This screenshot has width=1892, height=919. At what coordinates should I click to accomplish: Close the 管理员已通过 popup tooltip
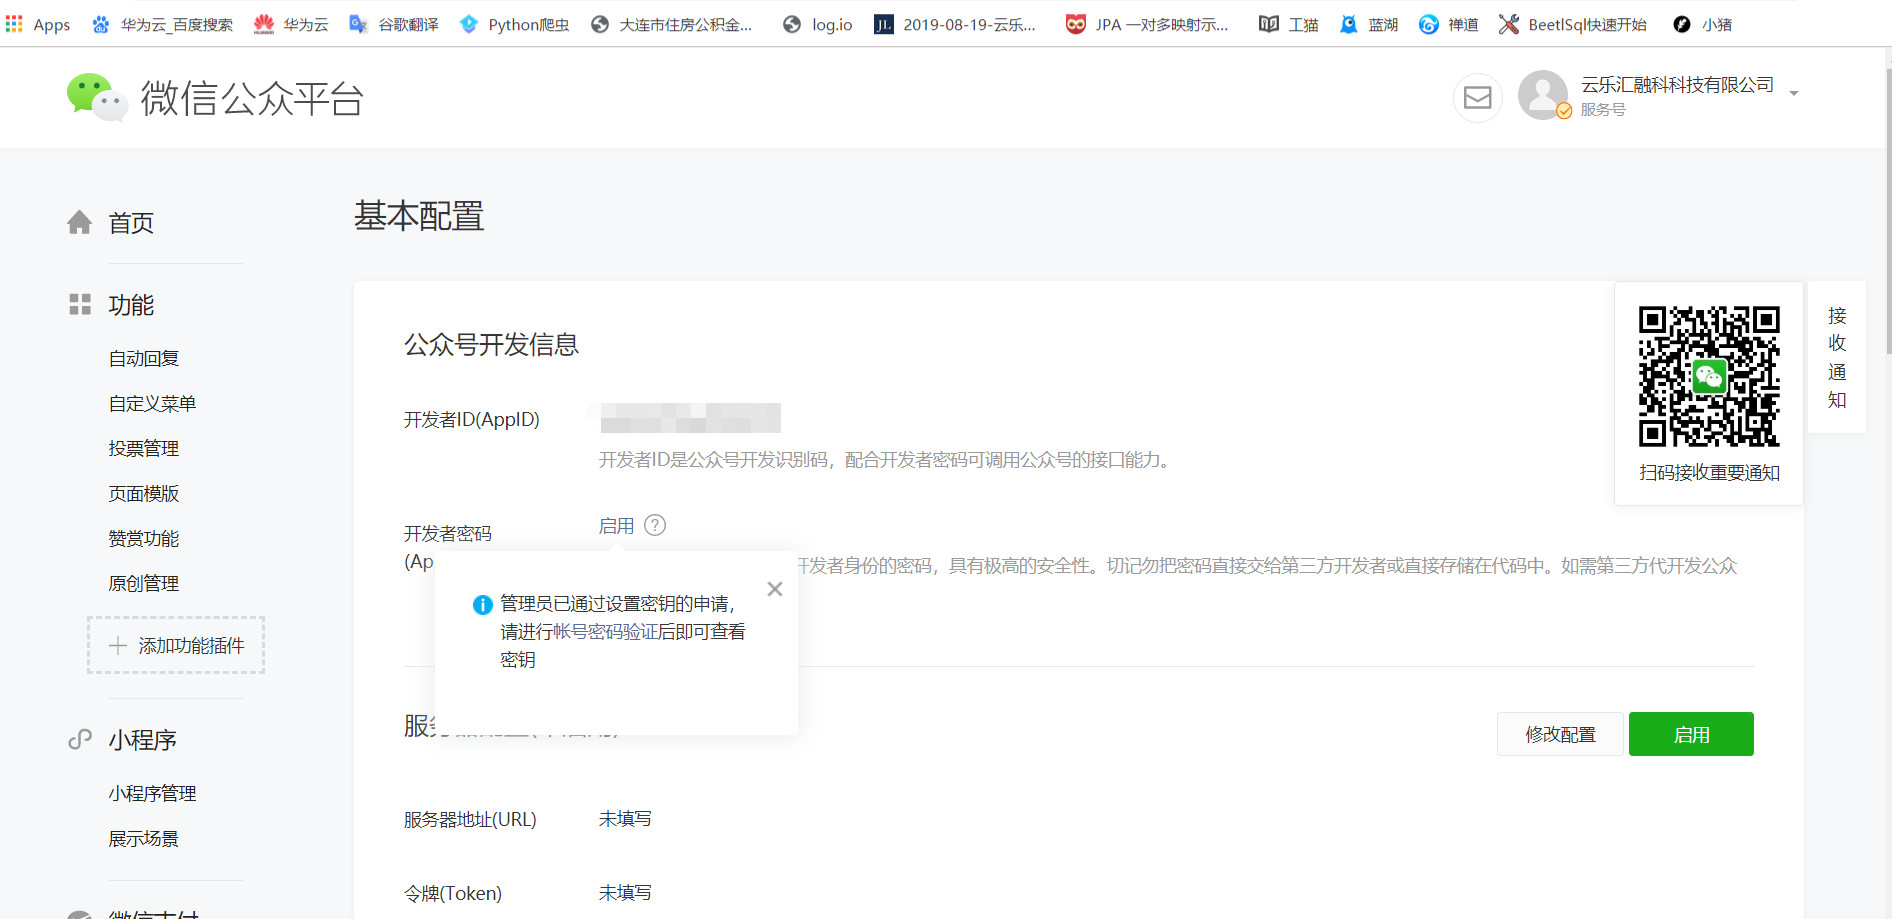775,589
